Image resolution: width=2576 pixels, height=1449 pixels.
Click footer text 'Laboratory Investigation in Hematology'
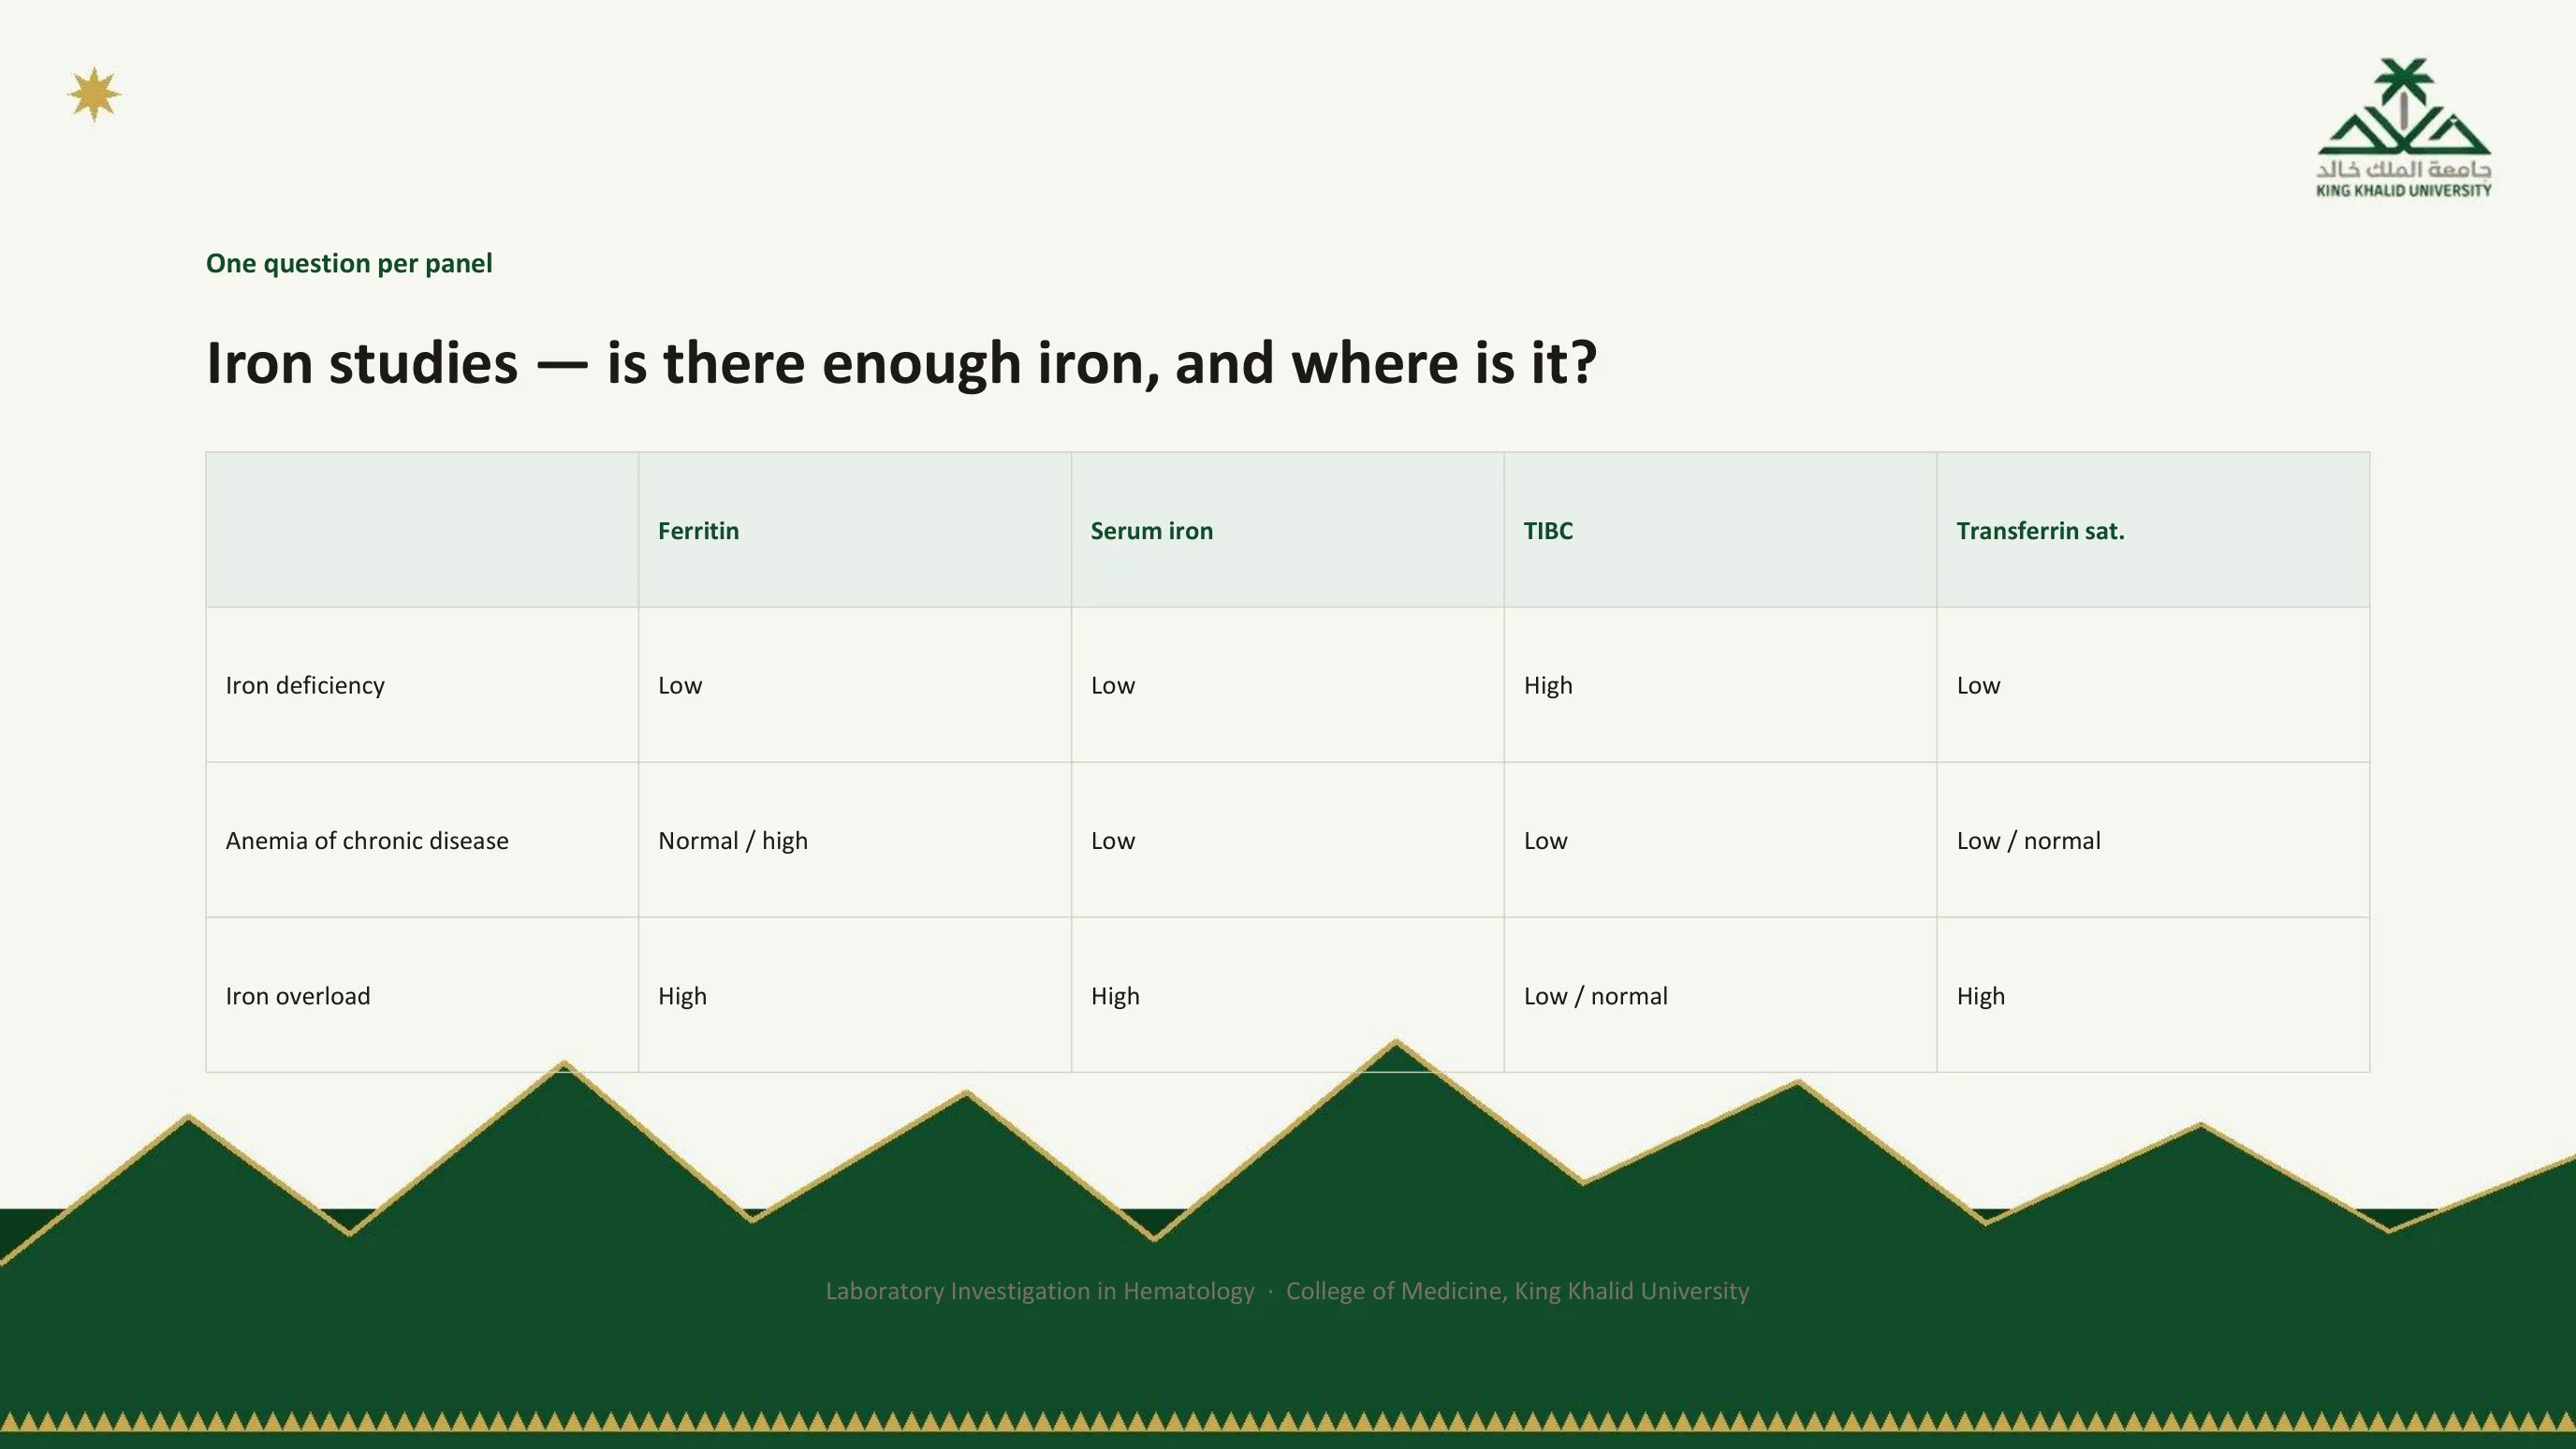1040,1291
